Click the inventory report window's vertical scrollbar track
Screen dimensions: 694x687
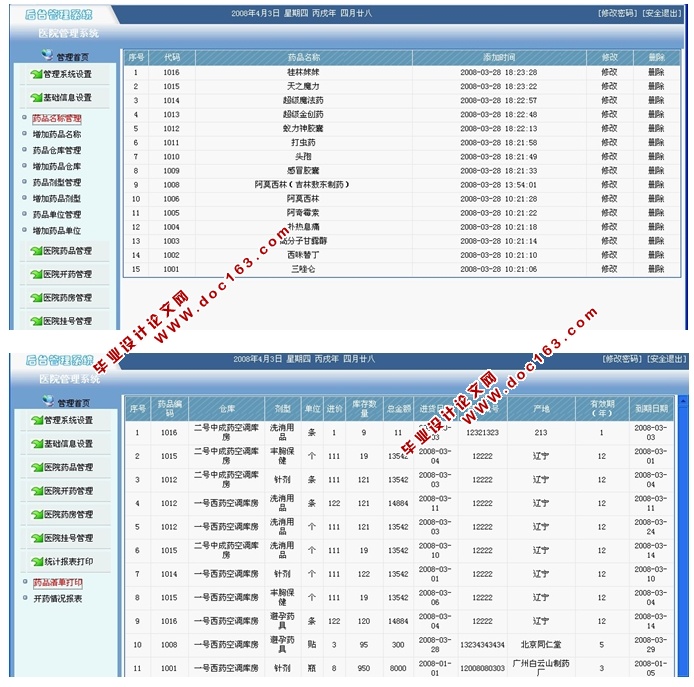point(682,540)
